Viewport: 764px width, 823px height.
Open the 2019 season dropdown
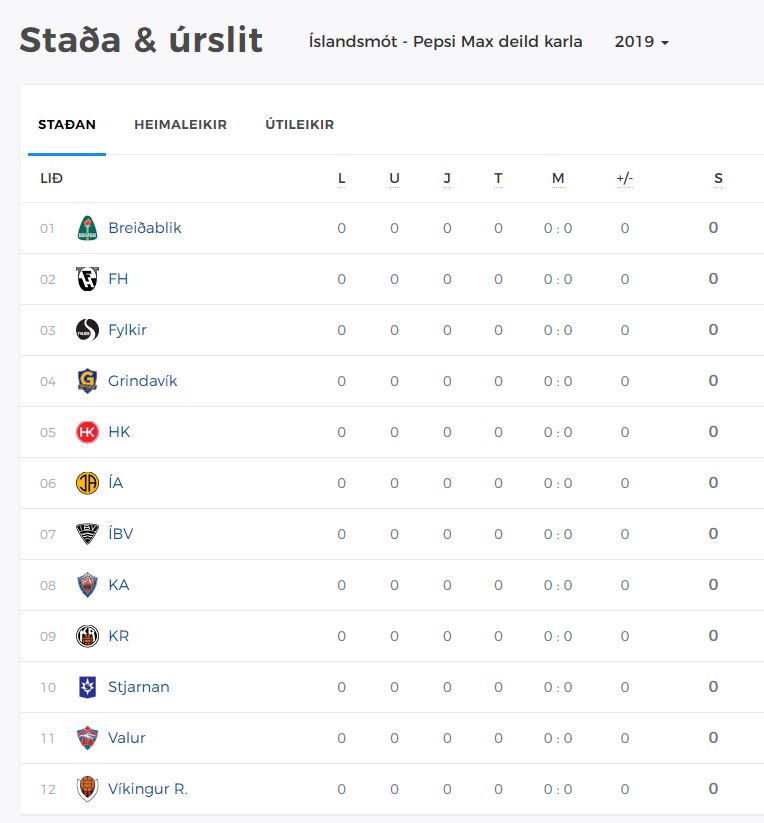coord(641,41)
